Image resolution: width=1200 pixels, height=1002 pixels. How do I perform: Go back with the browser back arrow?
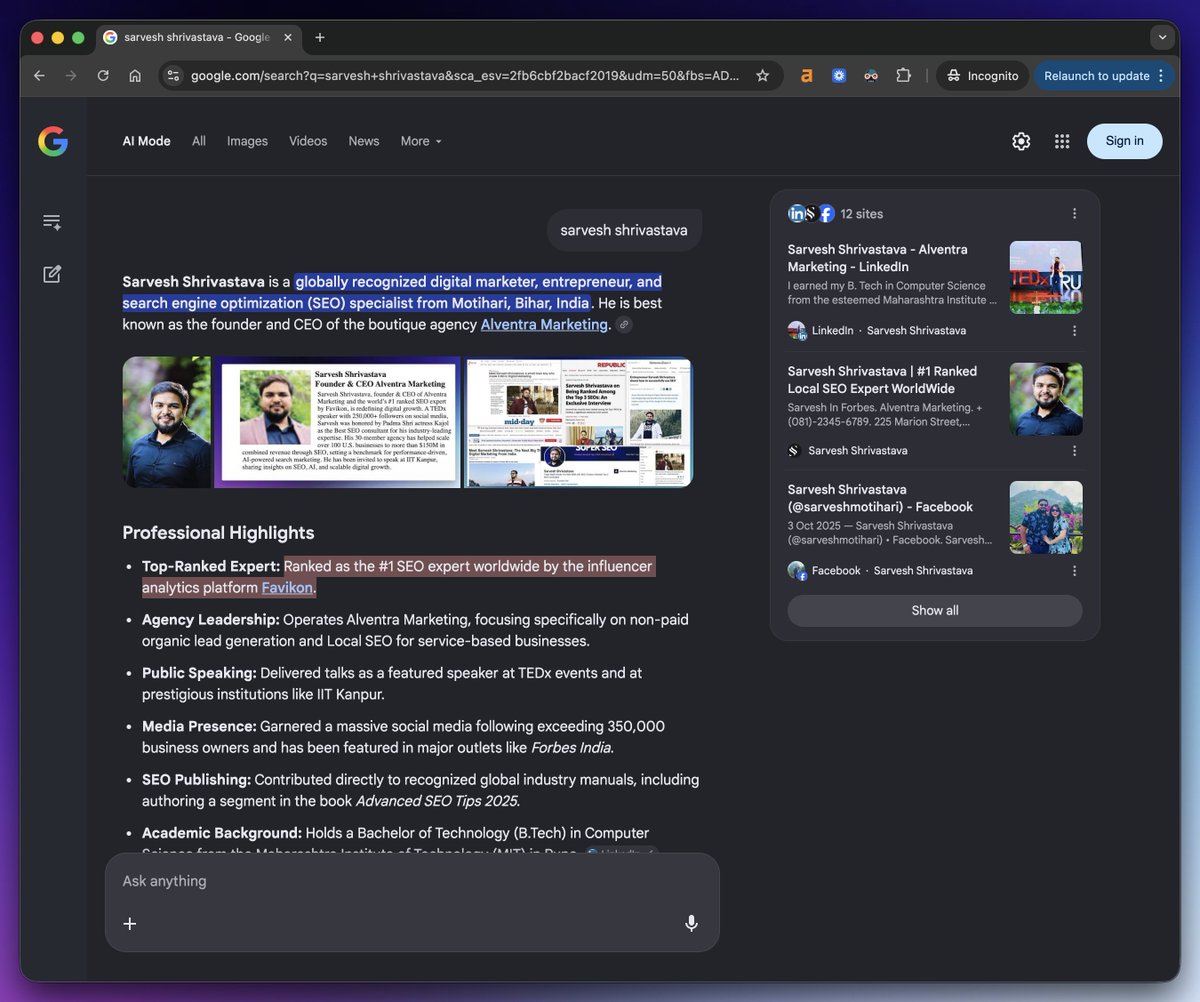[39, 76]
